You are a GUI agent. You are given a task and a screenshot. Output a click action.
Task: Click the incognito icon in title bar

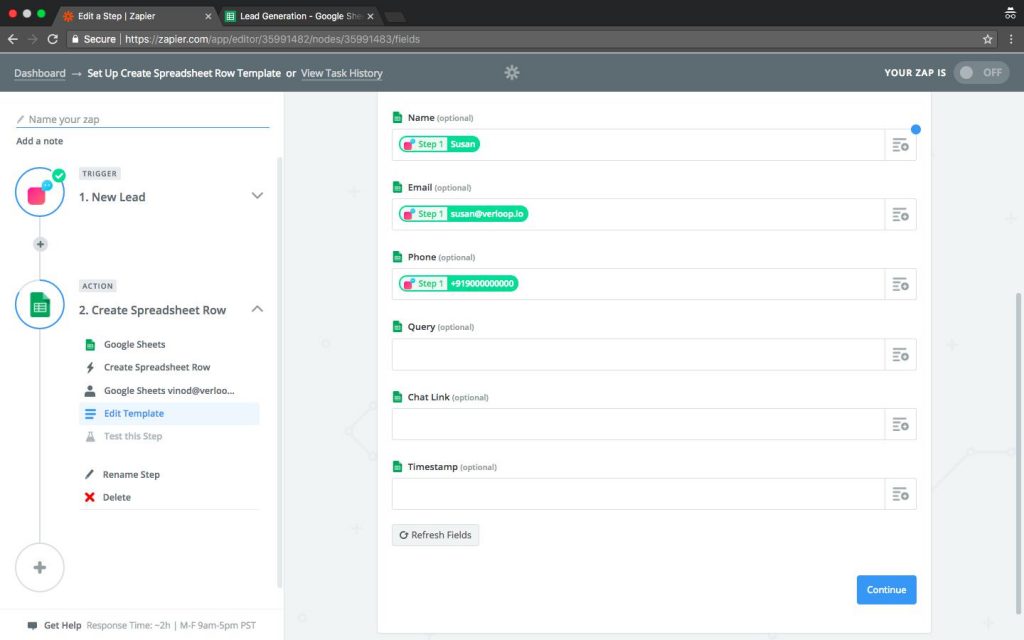1010,14
